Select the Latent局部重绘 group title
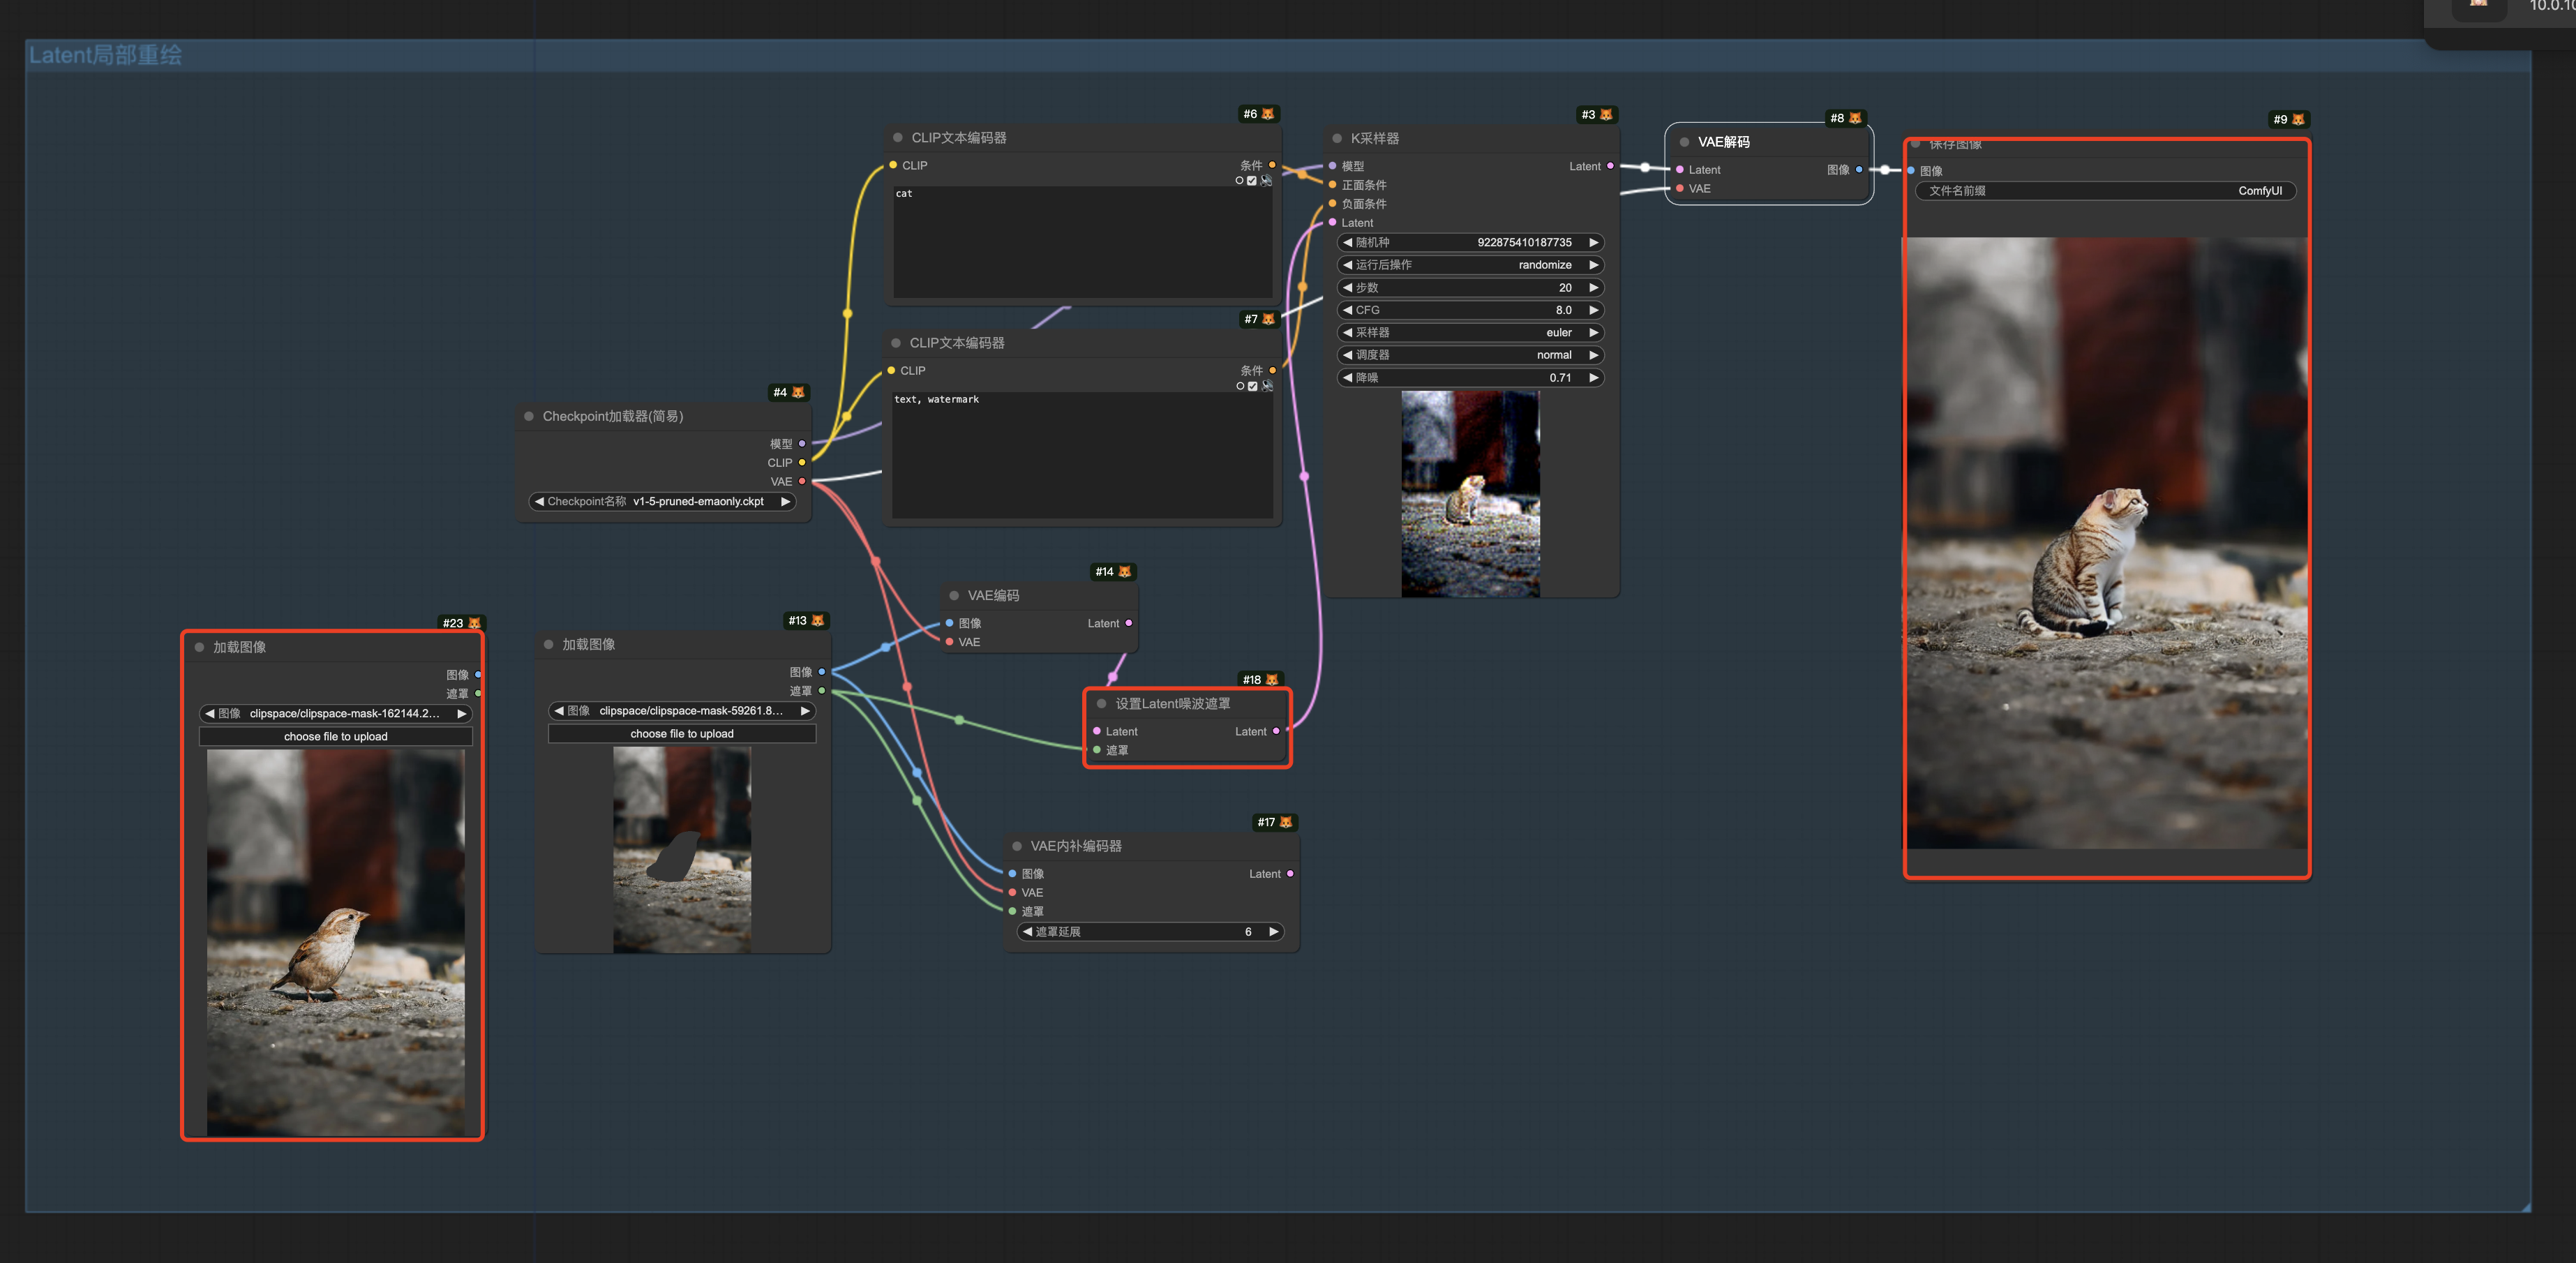The width and height of the screenshot is (2576, 1263). (105, 56)
